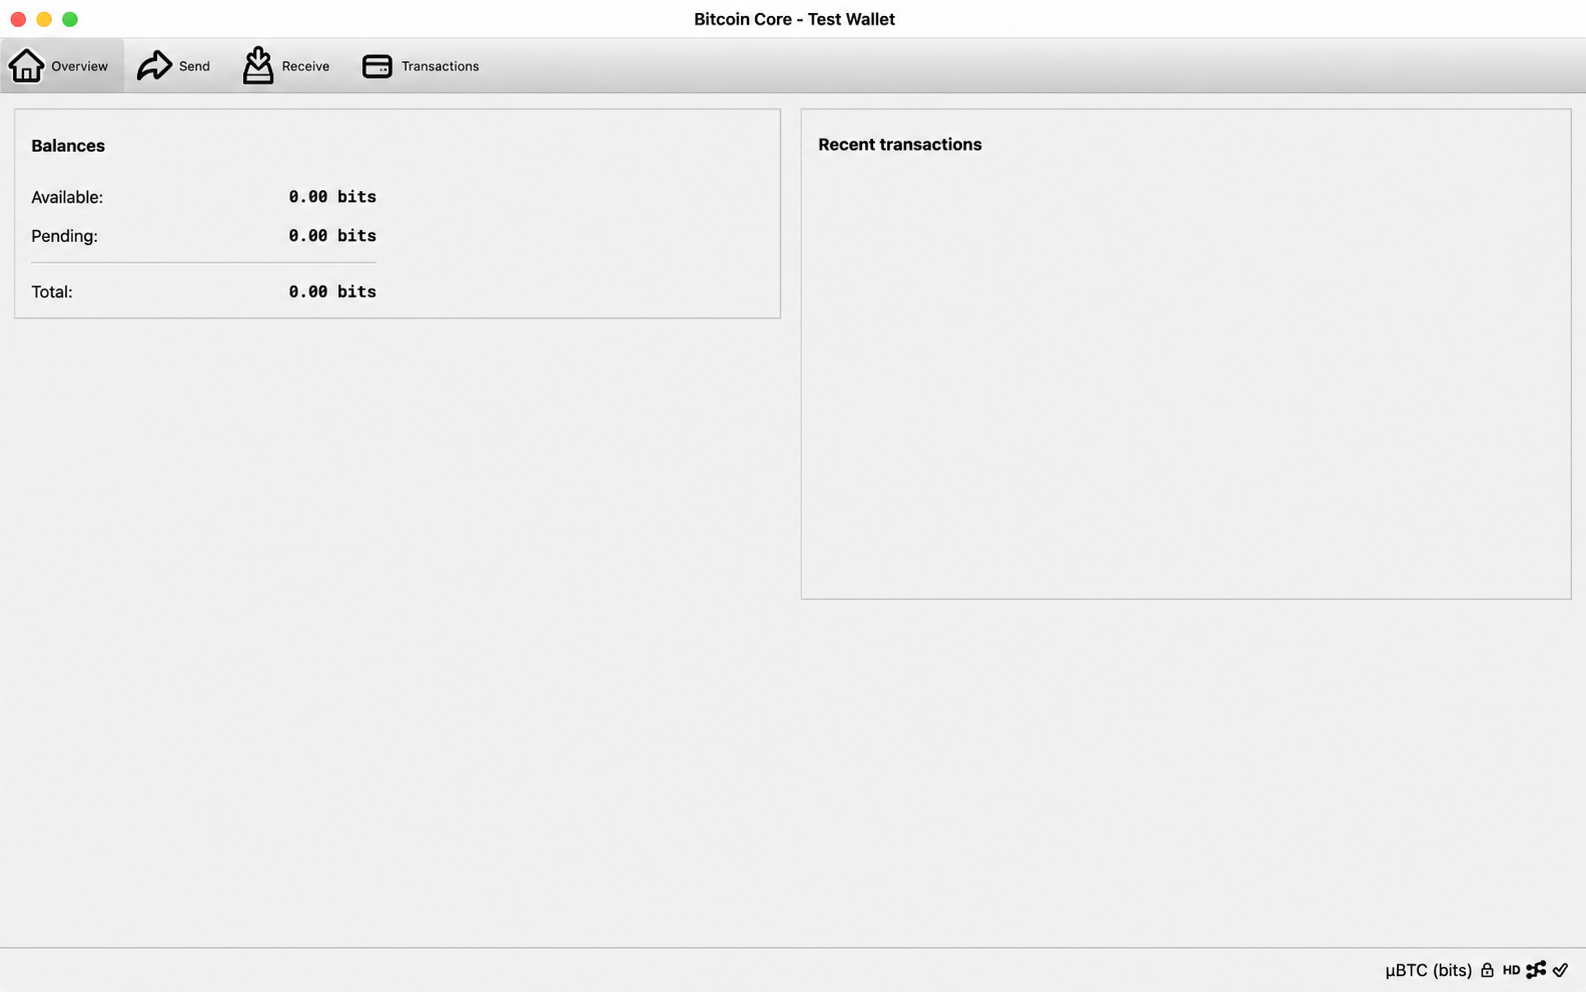Image resolution: width=1586 pixels, height=992 pixels.
Task: Click the Pending label
Action: pyautogui.click(x=64, y=236)
